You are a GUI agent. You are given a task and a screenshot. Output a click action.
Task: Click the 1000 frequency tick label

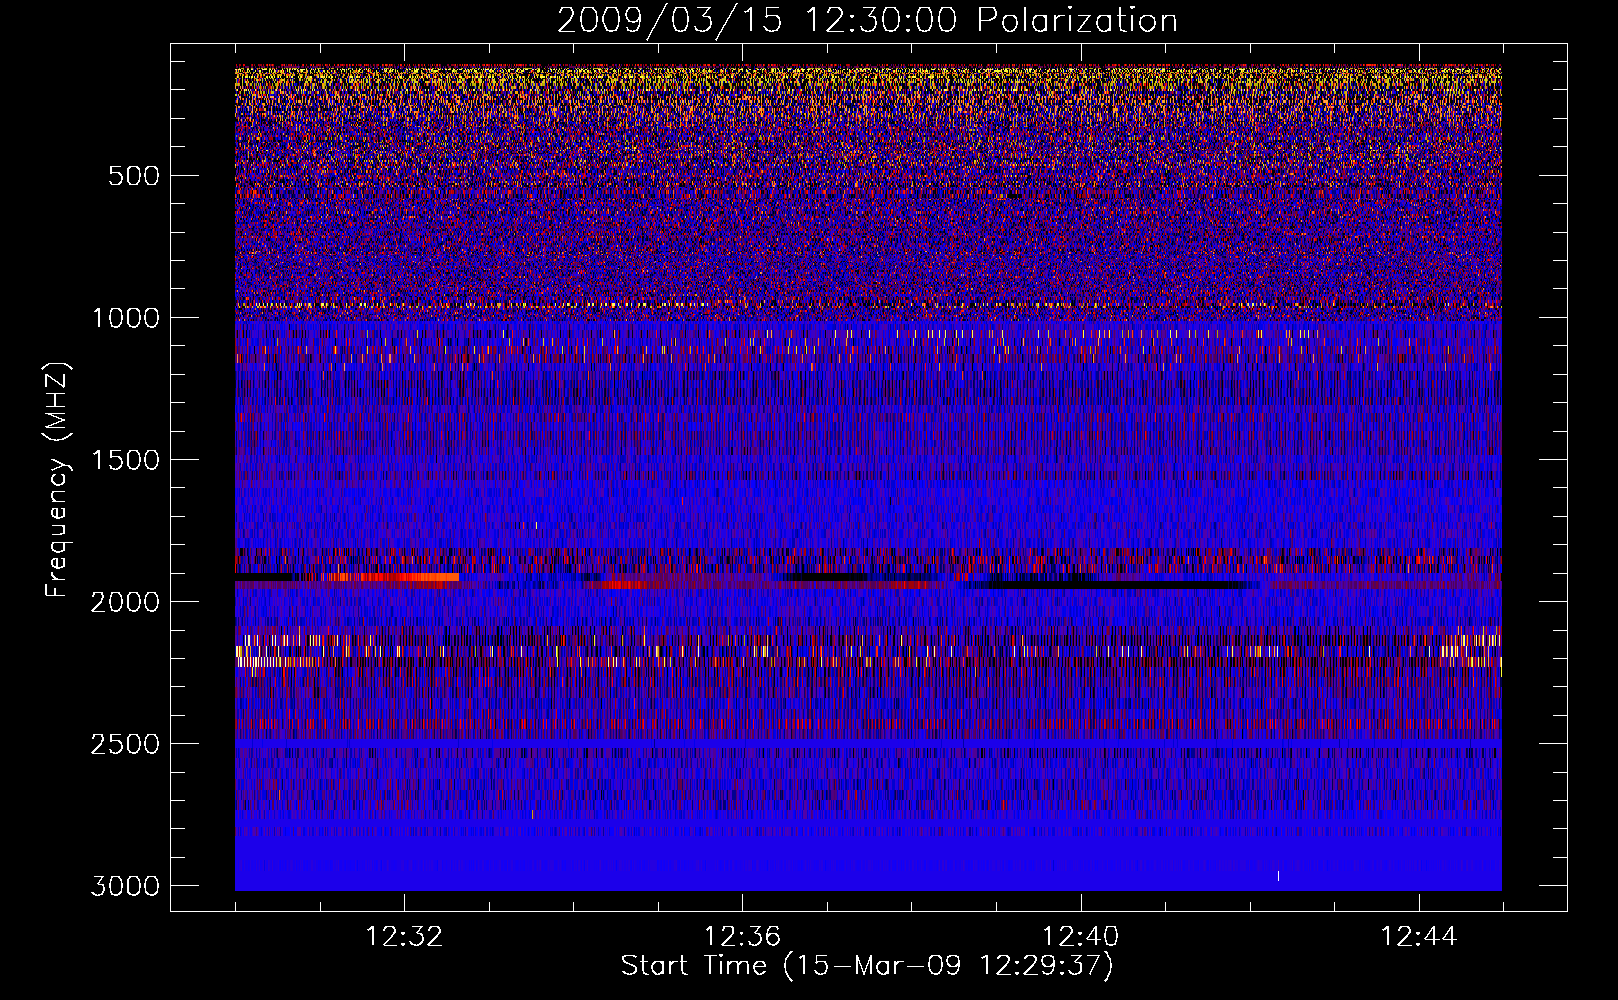(125, 318)
